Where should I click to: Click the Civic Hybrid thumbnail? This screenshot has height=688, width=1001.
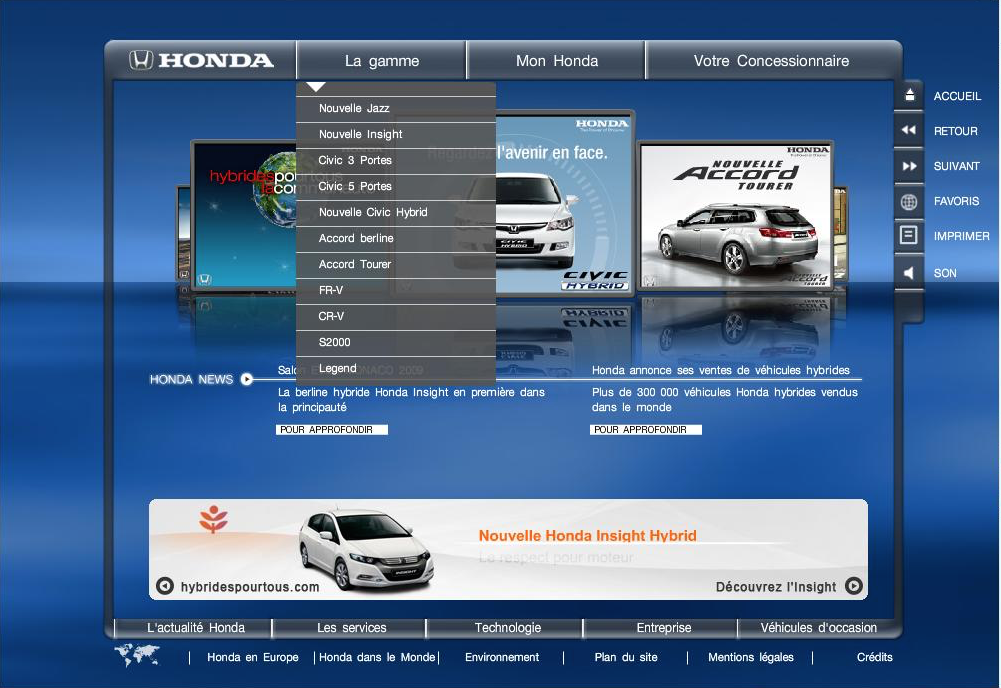(564, 204)
